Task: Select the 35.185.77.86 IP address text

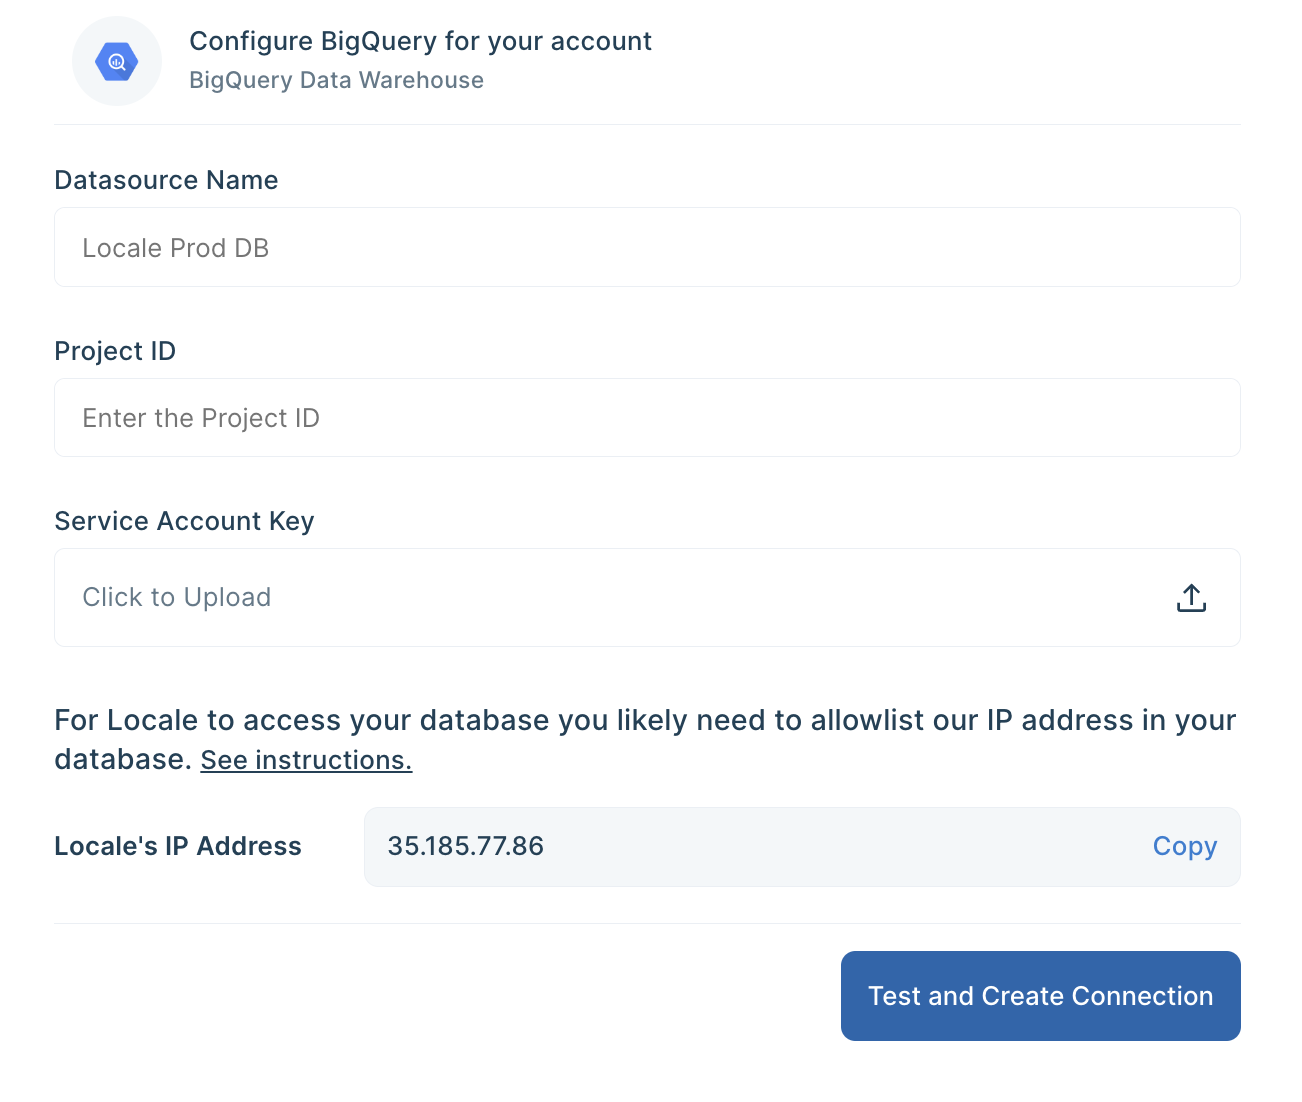Action: [x=466, y=846]
